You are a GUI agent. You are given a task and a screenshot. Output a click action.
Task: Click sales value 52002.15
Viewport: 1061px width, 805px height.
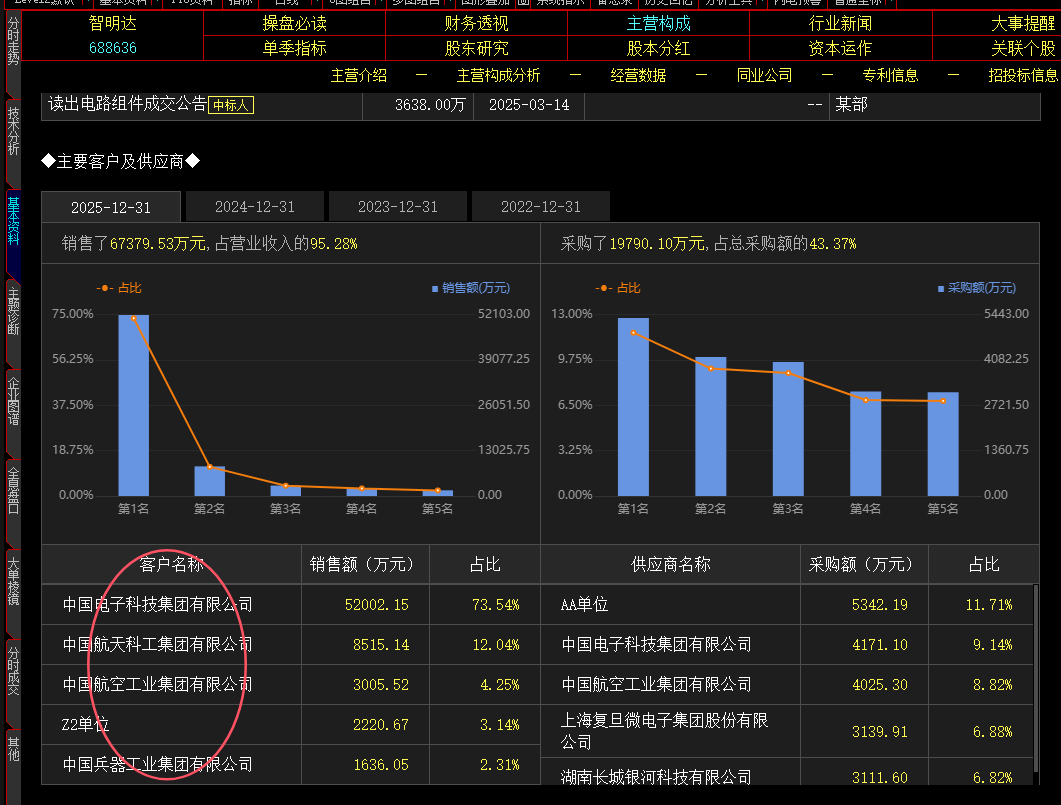click(377, 605)
